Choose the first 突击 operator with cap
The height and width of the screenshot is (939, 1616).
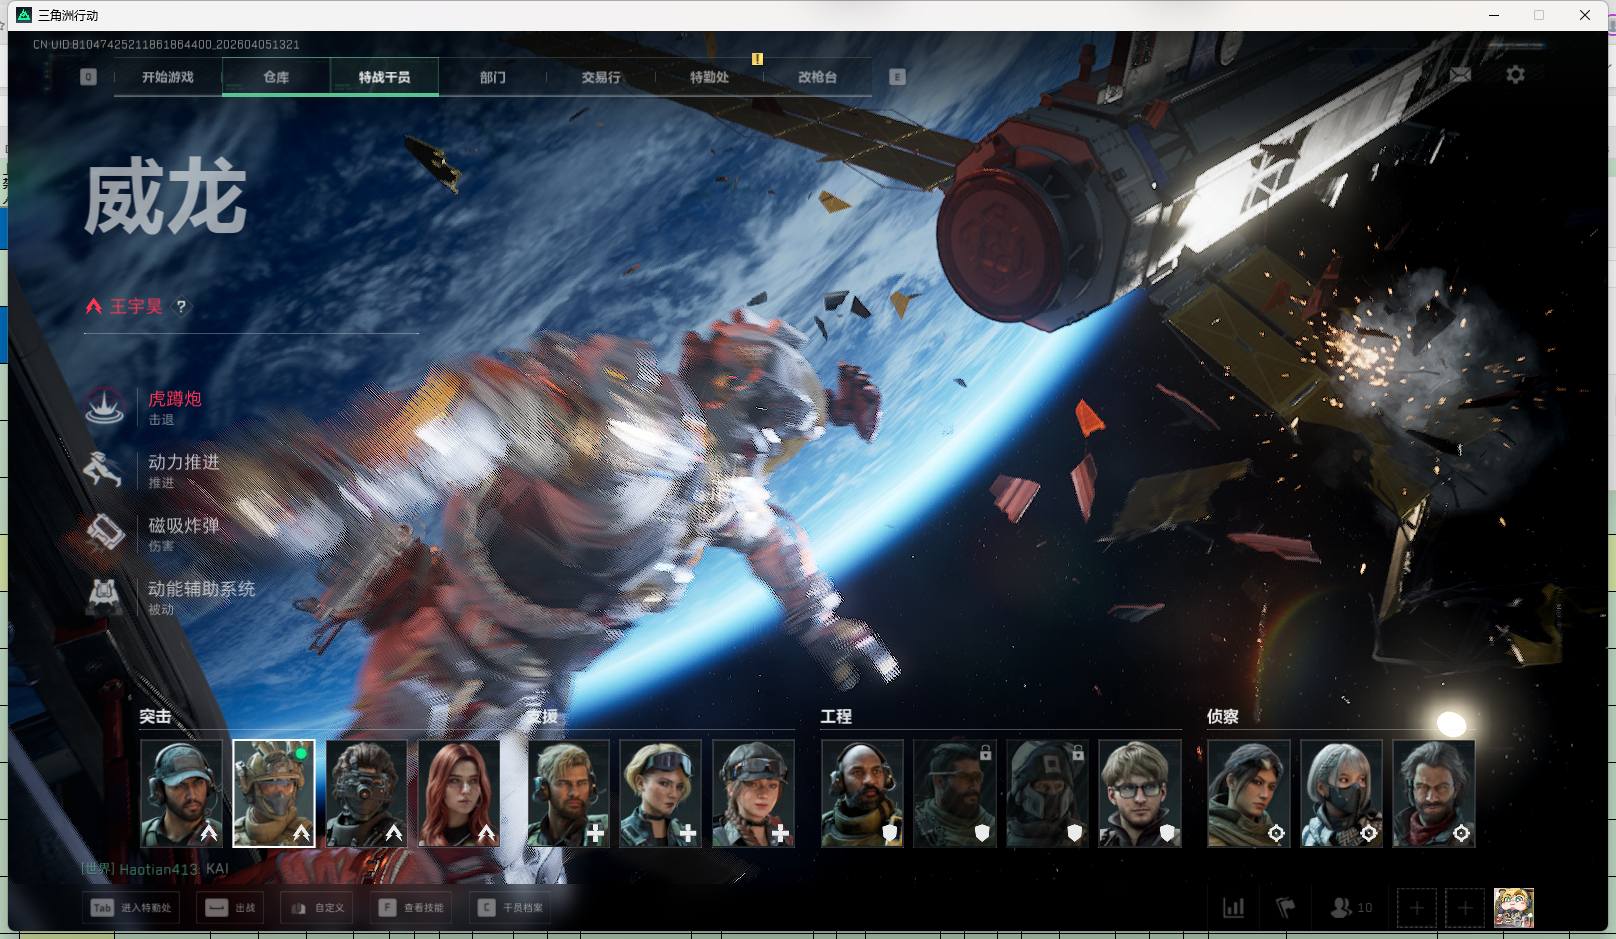182,793
